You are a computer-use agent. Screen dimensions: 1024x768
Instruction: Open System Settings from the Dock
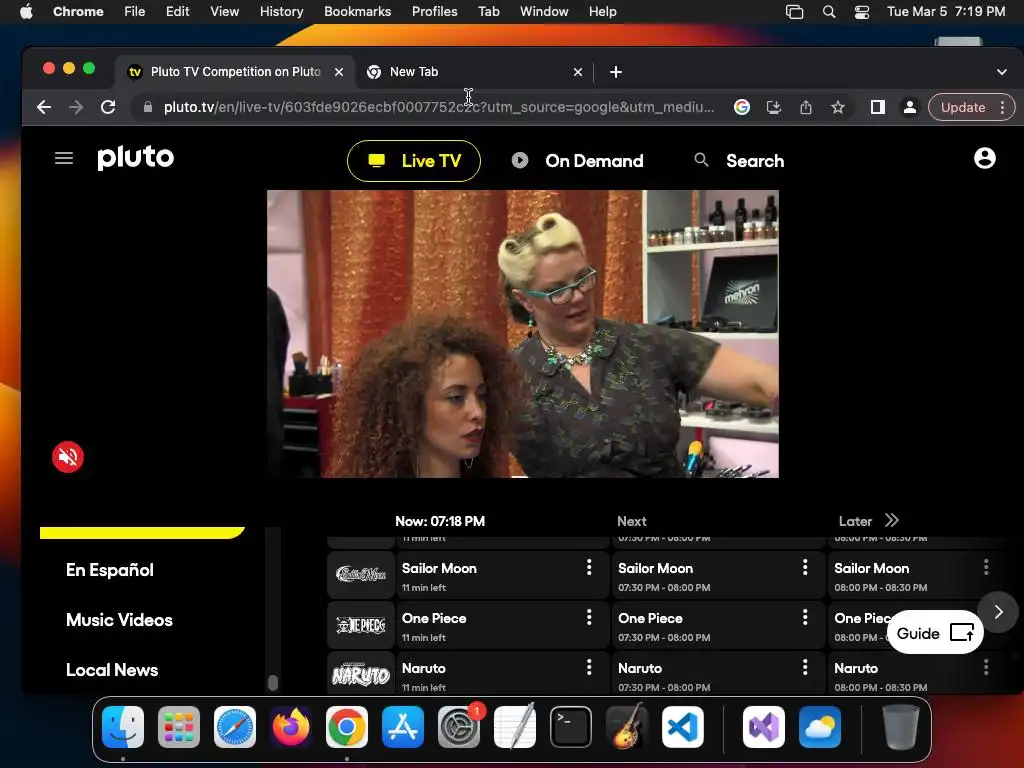[x=458, y=727]
